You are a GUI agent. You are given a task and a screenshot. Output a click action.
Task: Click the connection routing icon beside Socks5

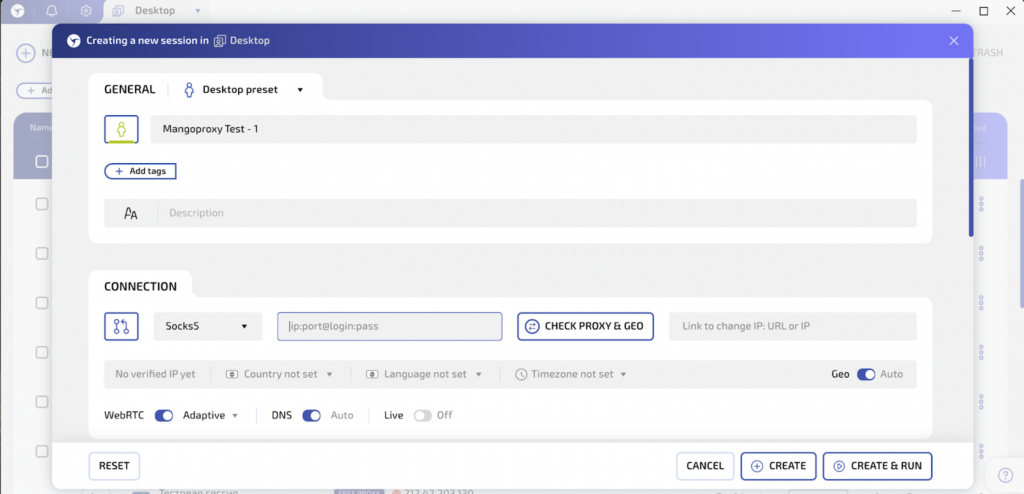(x=121, y=326)
